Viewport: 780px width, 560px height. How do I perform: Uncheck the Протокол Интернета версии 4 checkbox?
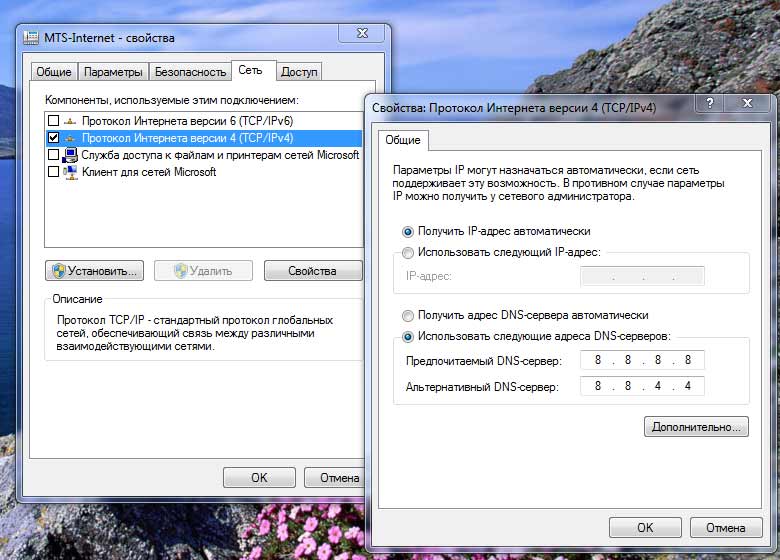[54, 138]
